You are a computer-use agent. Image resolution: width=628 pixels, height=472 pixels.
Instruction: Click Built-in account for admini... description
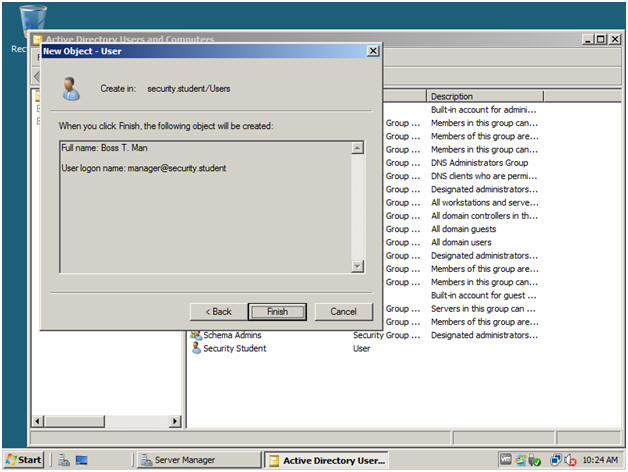(x=483, y=110)
